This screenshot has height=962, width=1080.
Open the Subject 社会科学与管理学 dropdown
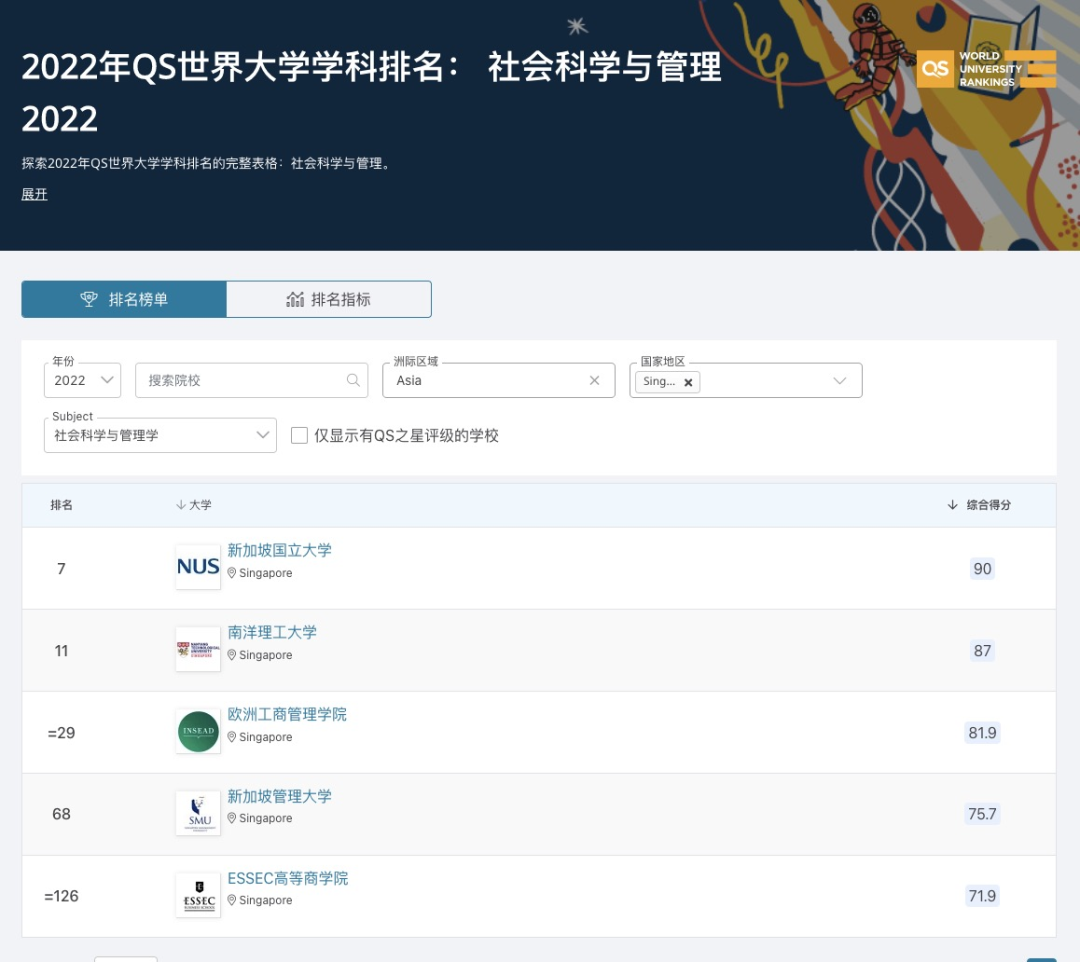tap(160, 435)
